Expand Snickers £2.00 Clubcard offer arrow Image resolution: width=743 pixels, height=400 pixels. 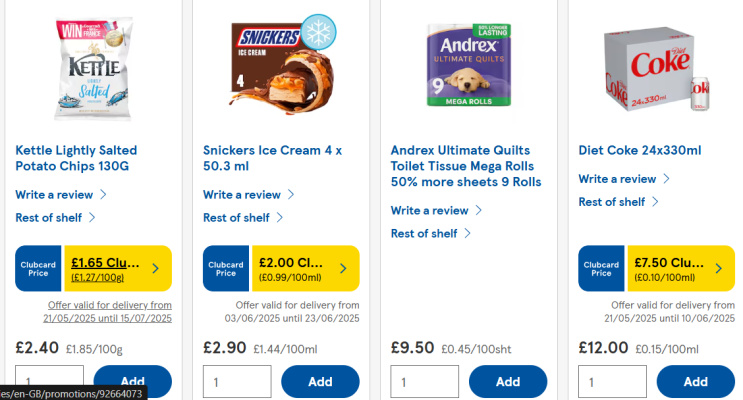coord(343,268)
